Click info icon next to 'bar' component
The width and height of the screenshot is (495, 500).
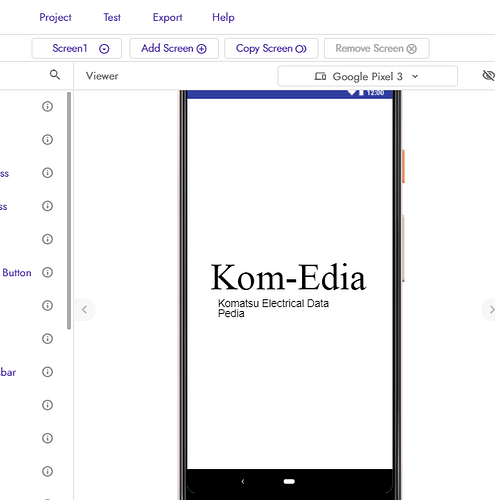[48, 372]
